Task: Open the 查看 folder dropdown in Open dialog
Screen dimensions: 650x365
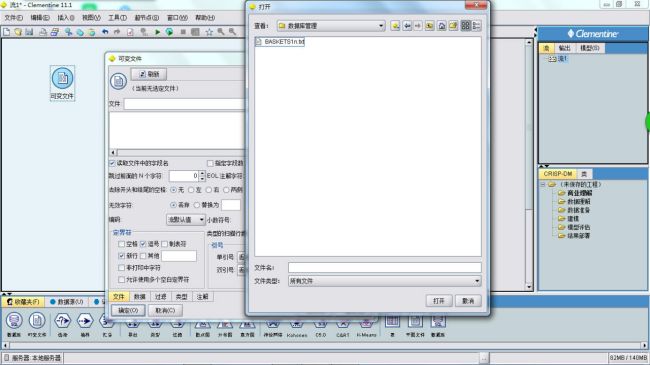Action: pyautogui.click(x=331, y=26)
